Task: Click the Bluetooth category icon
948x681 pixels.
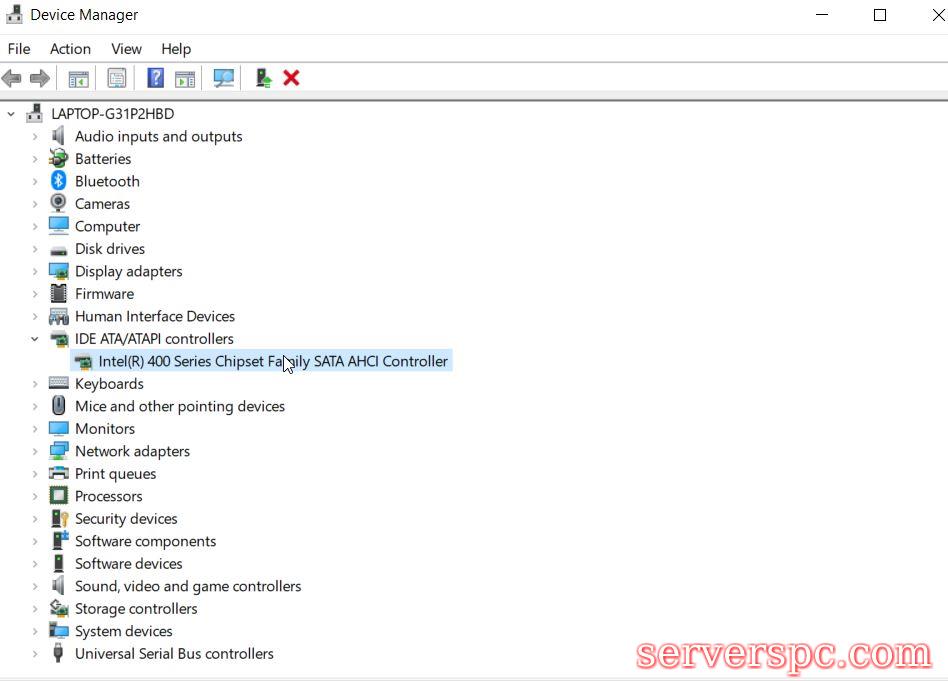Action: pyautogui.click(x=59, y=181)
